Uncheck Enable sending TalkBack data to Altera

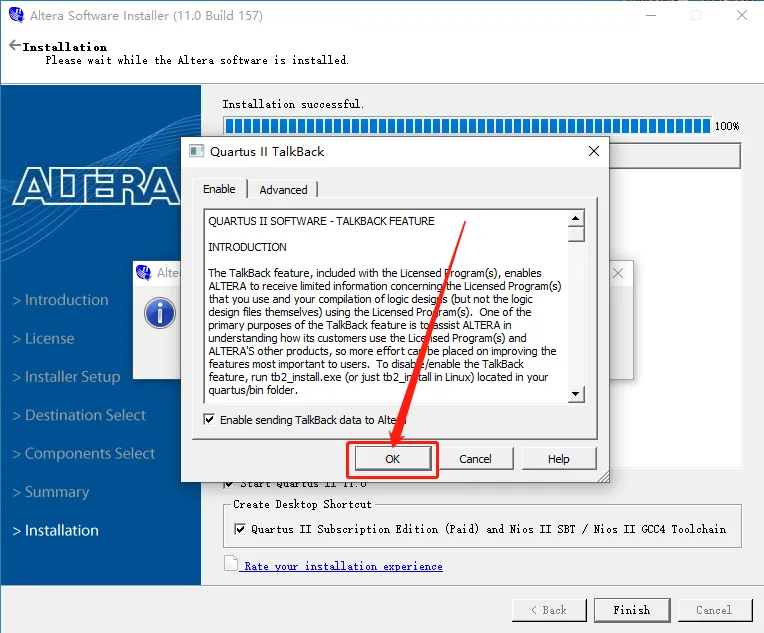click(209, 419)
